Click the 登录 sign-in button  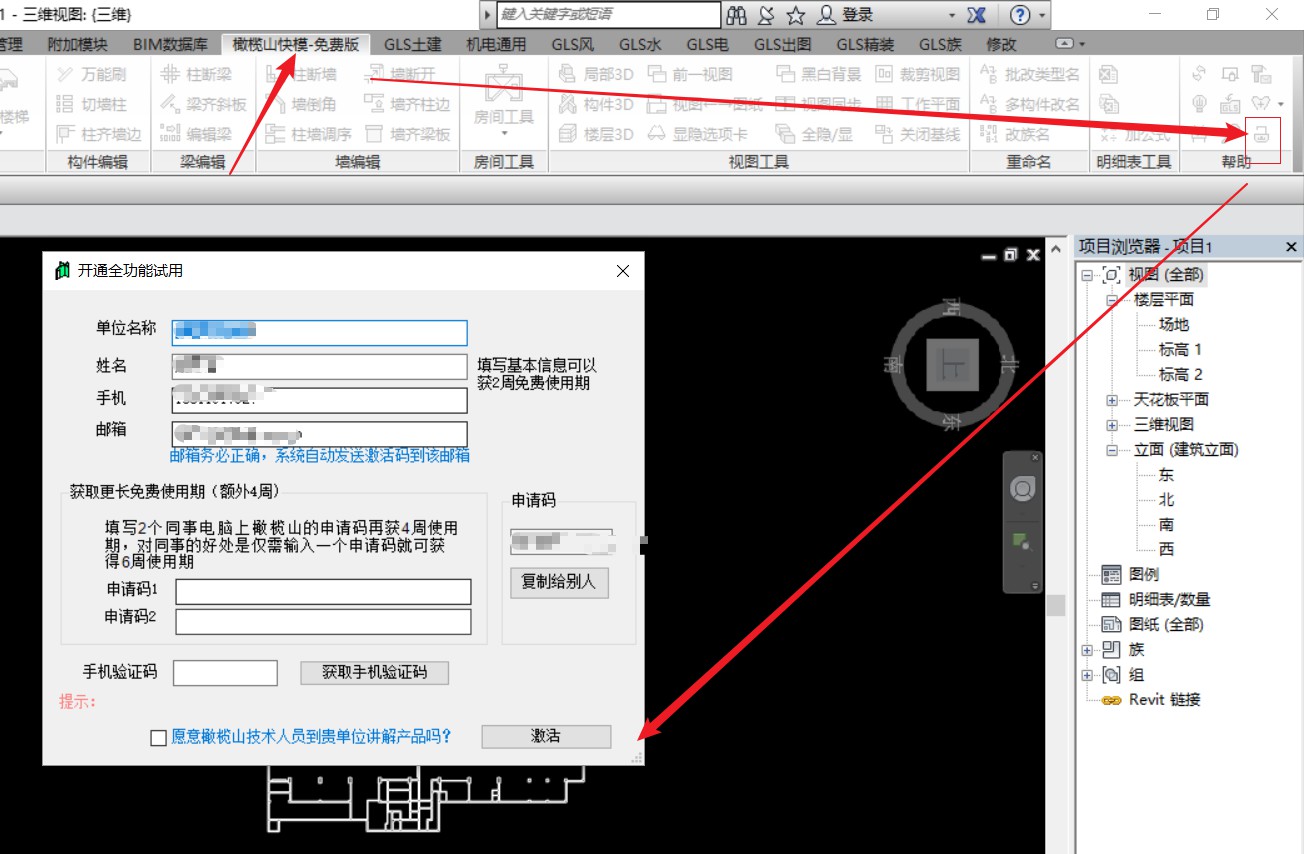coord(846,15)
